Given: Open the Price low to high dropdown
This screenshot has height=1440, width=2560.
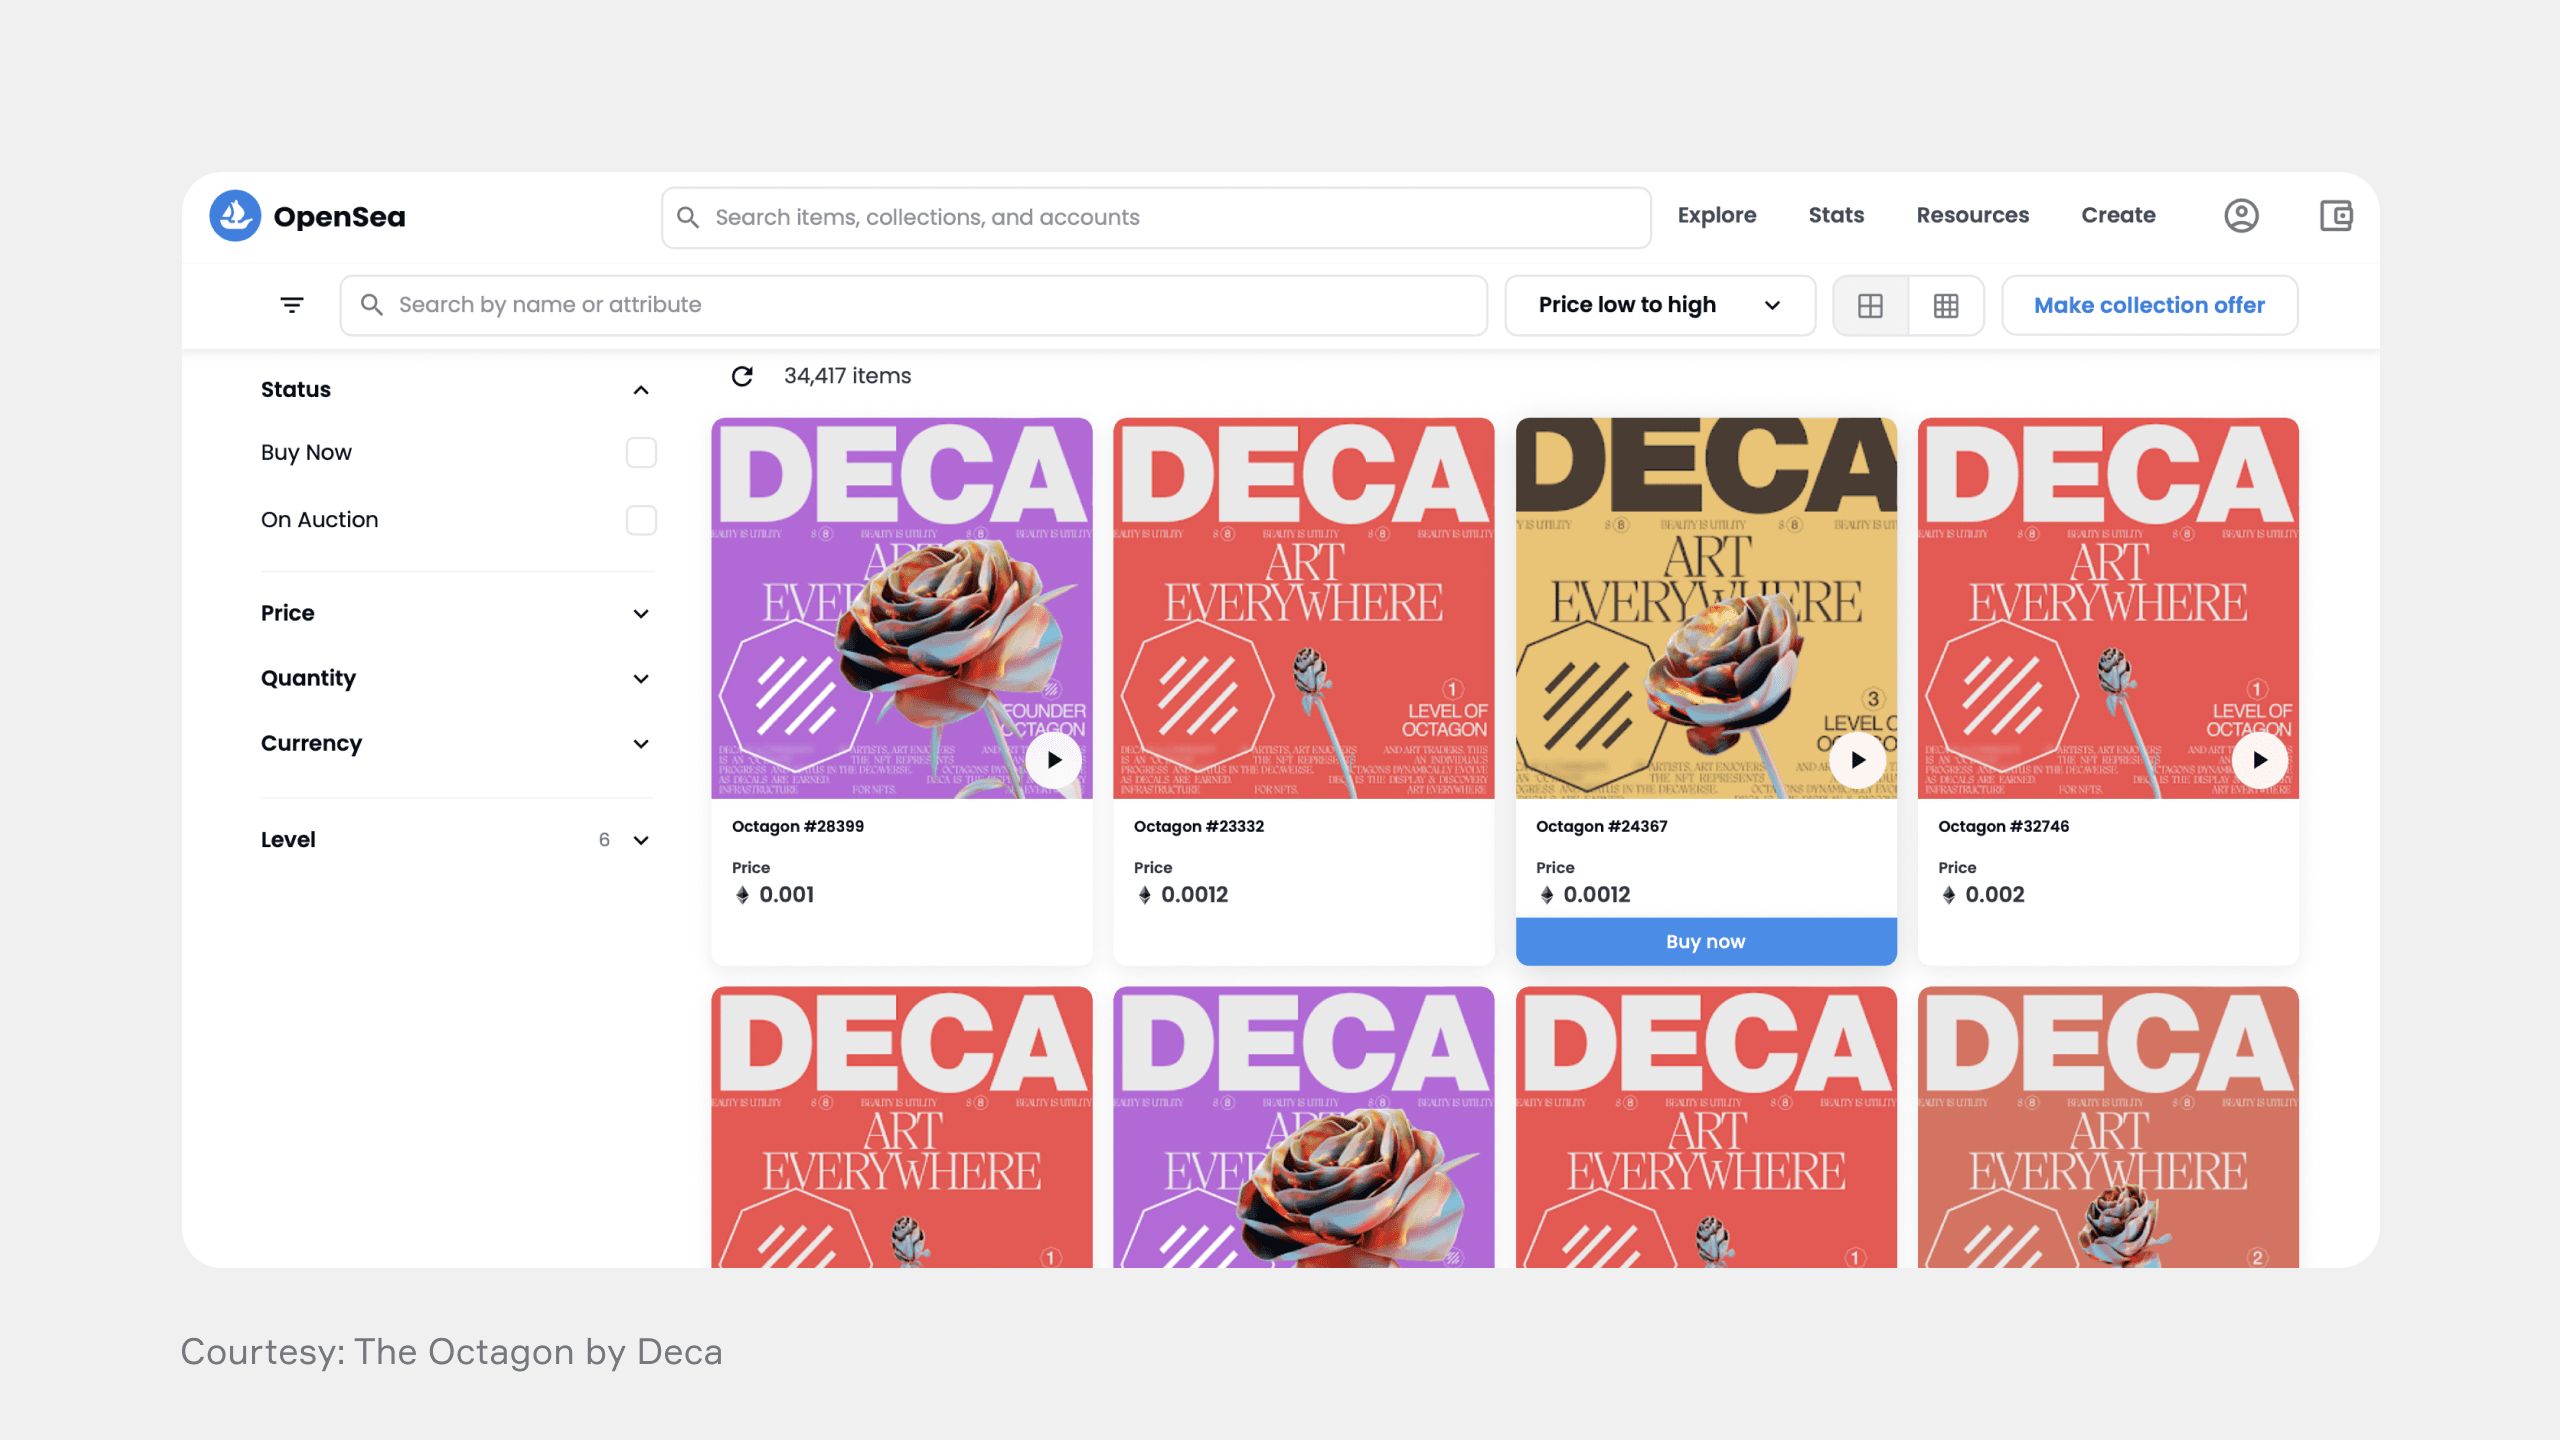Looking at the screenshot, I should [x=1660, y=306].
